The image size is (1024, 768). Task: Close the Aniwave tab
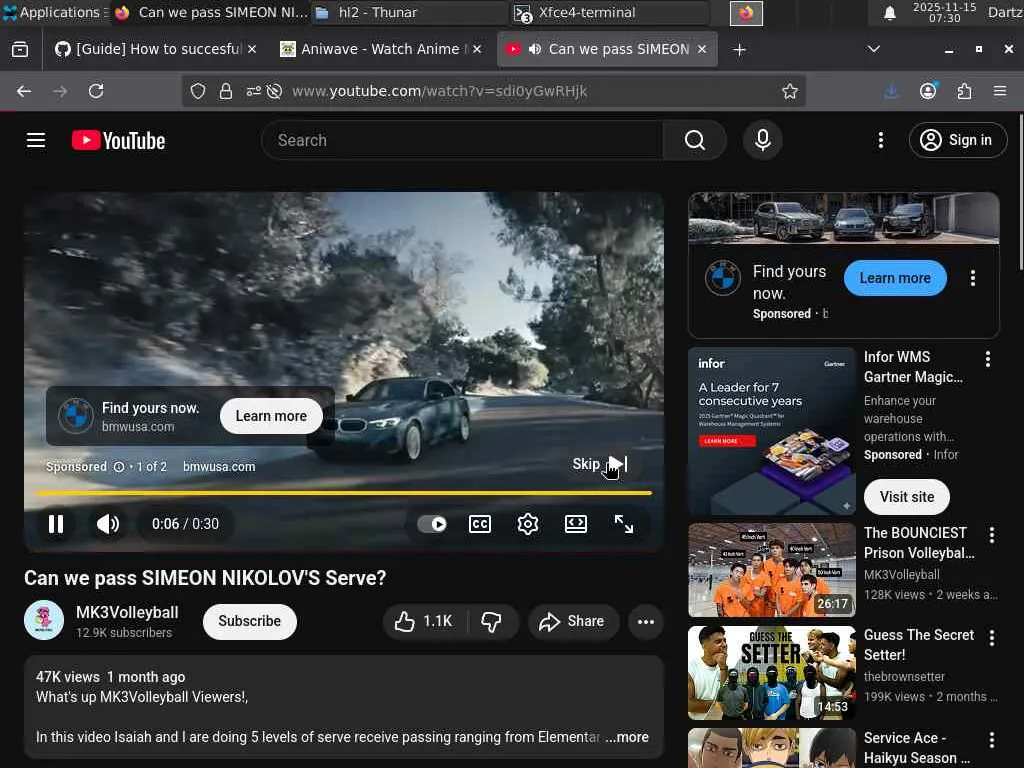tap(477, 50)
